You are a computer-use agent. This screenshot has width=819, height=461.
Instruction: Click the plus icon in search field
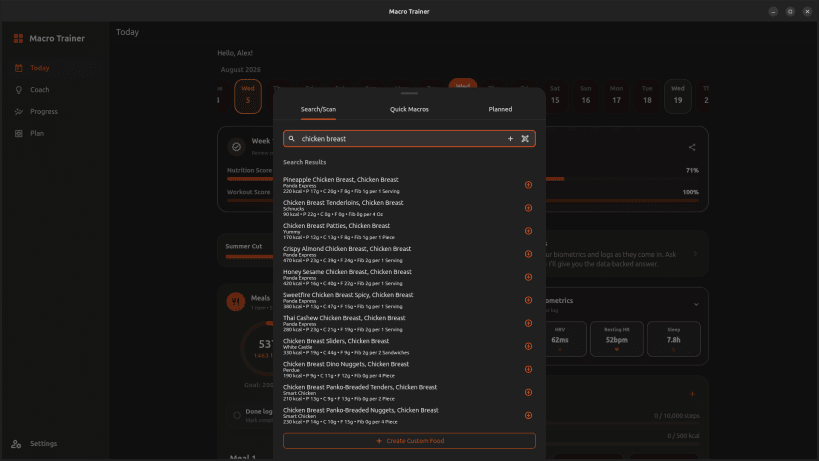point(510,139)
